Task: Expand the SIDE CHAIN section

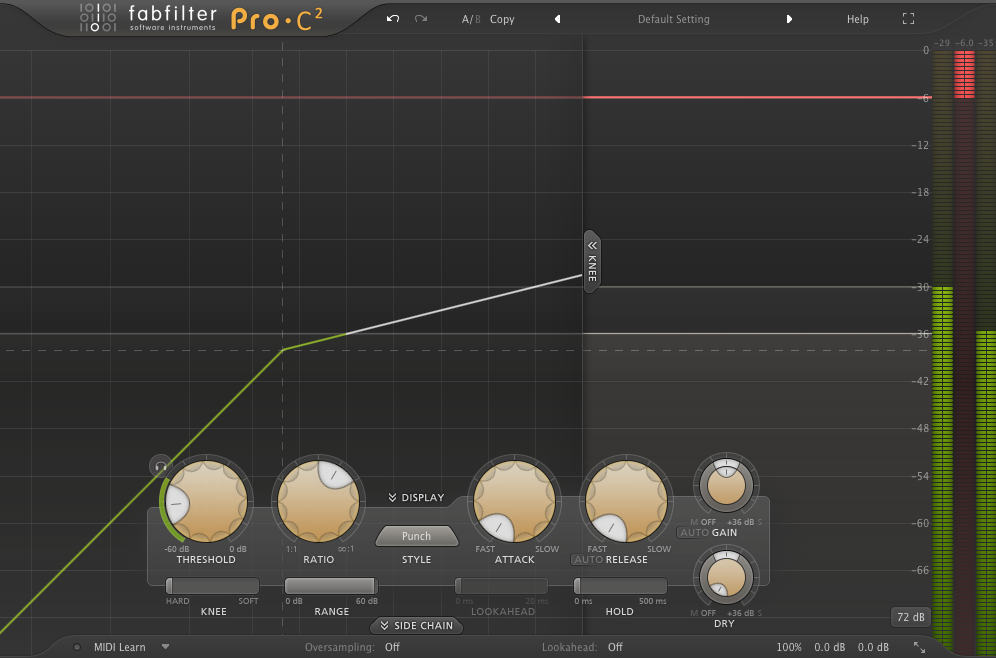Action: 417,626
